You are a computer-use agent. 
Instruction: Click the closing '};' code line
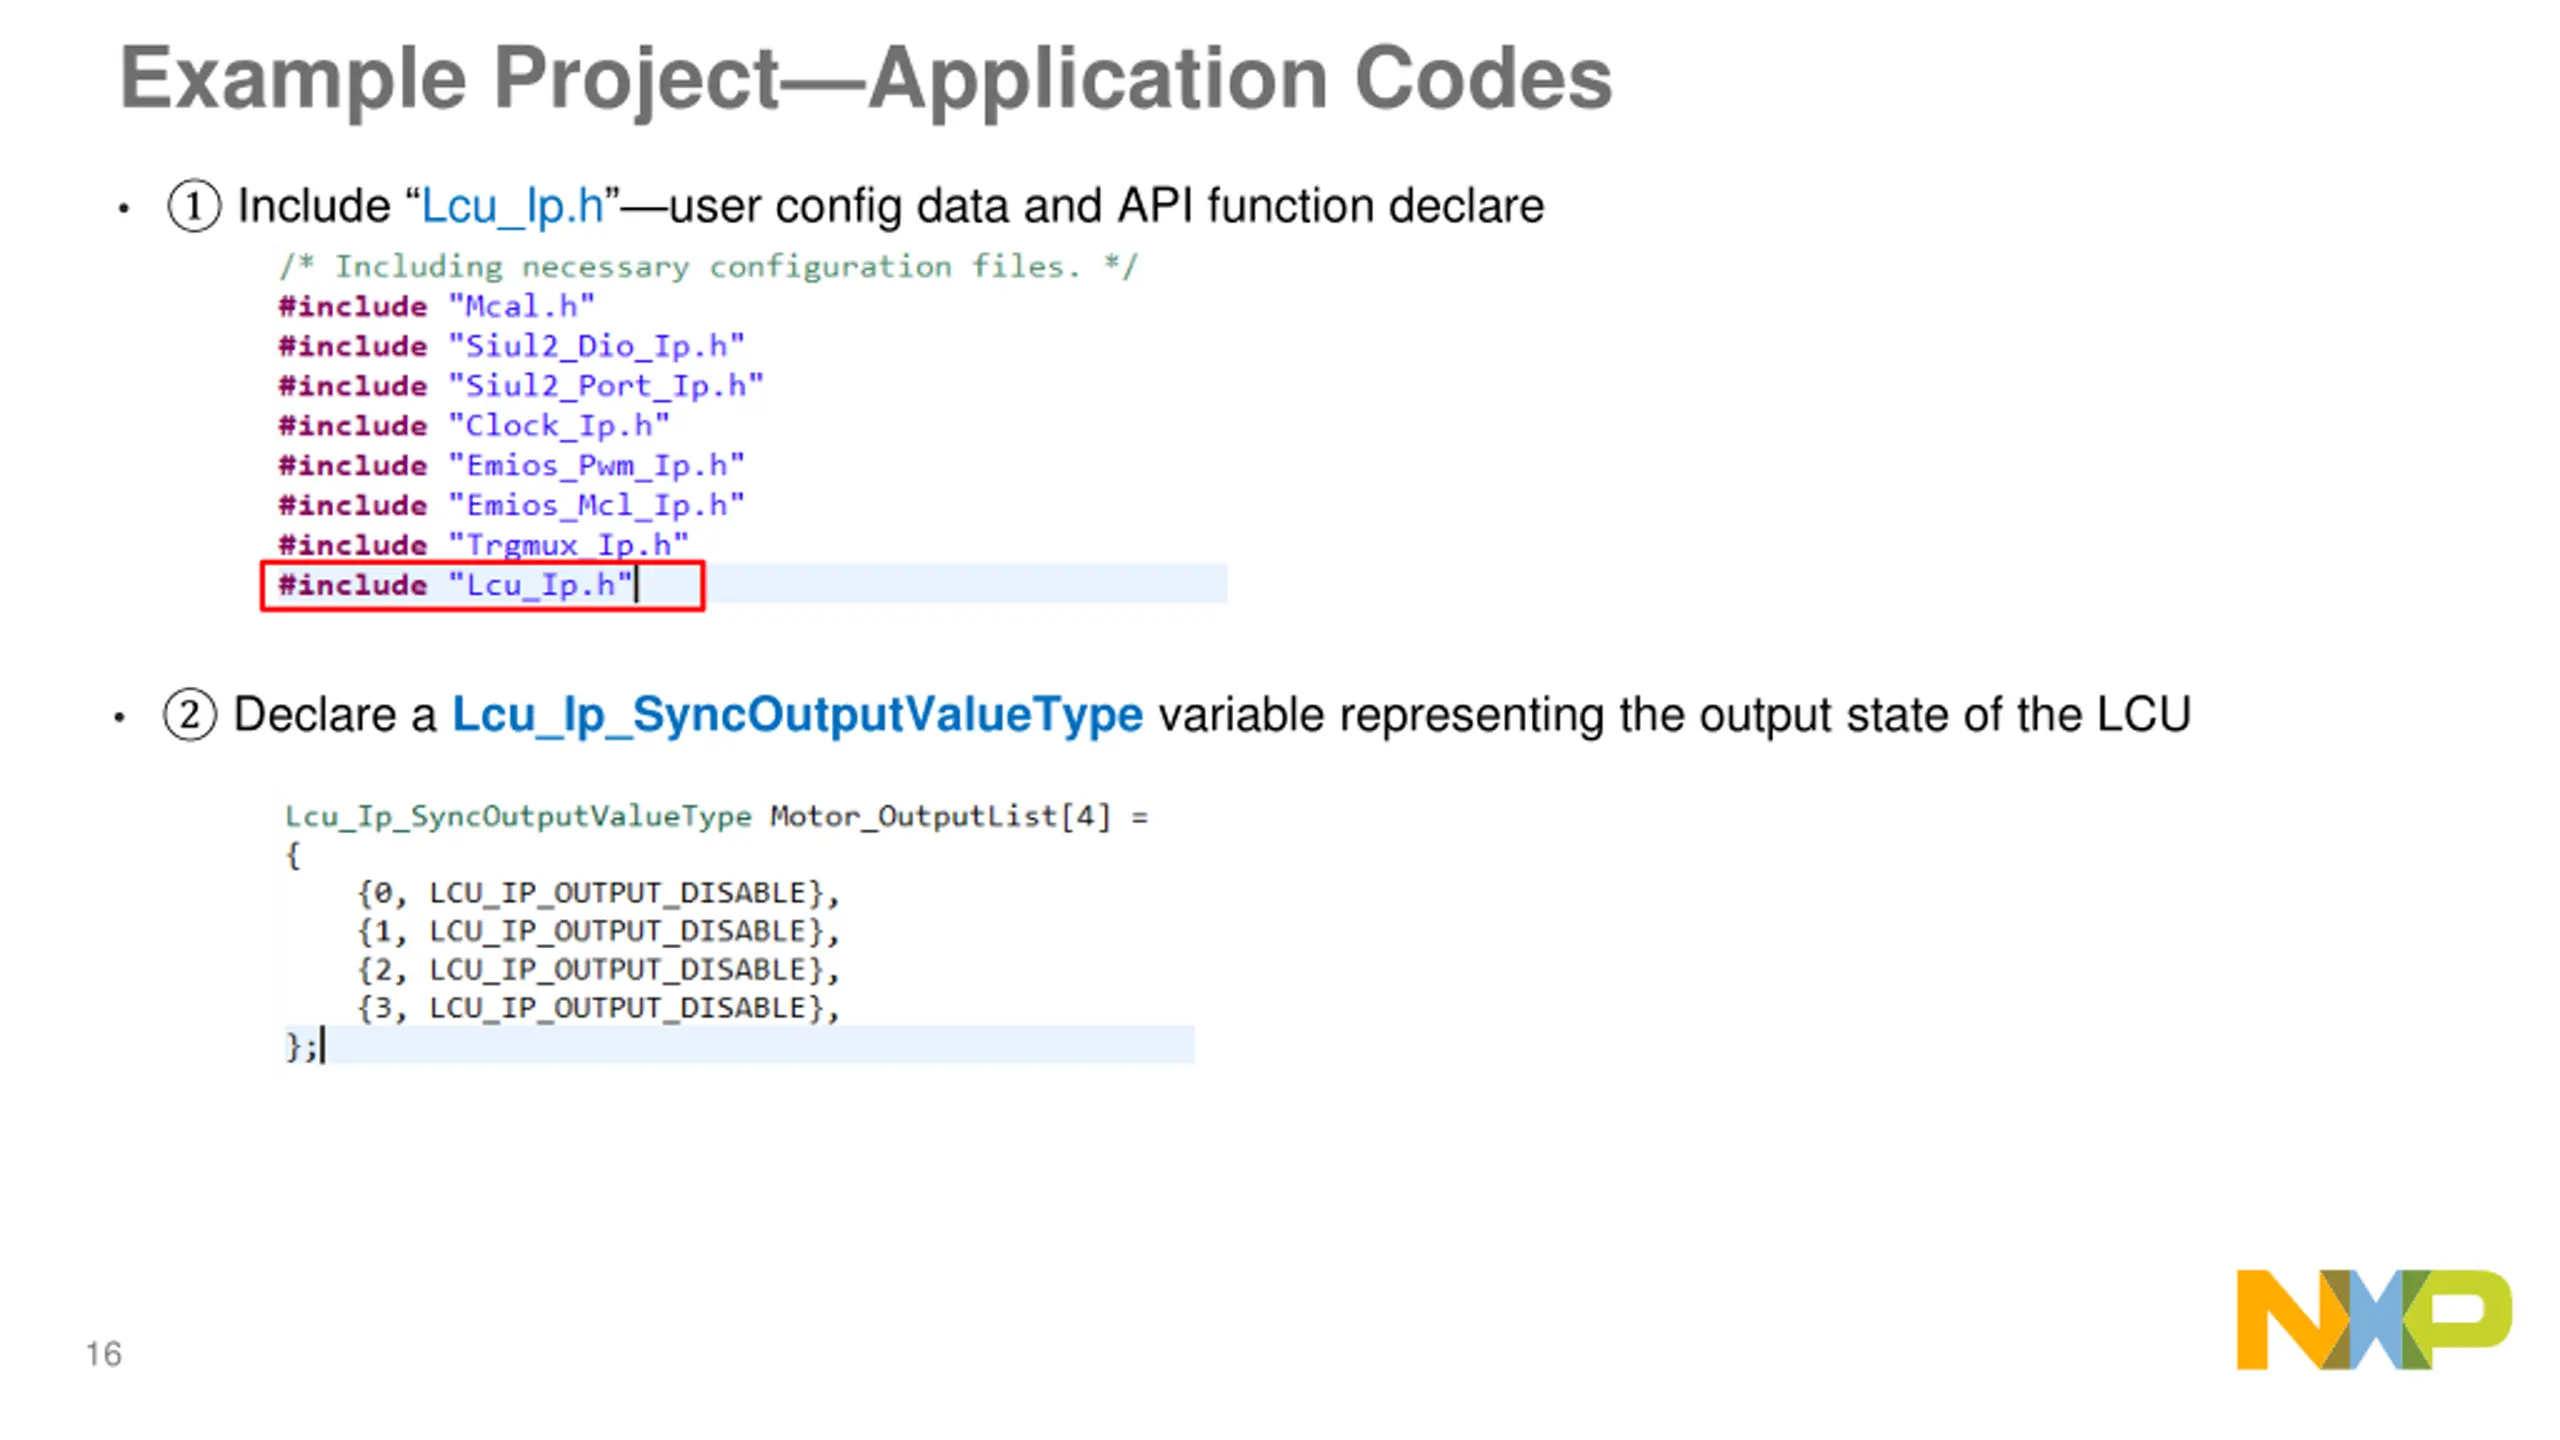(302, 1046)
